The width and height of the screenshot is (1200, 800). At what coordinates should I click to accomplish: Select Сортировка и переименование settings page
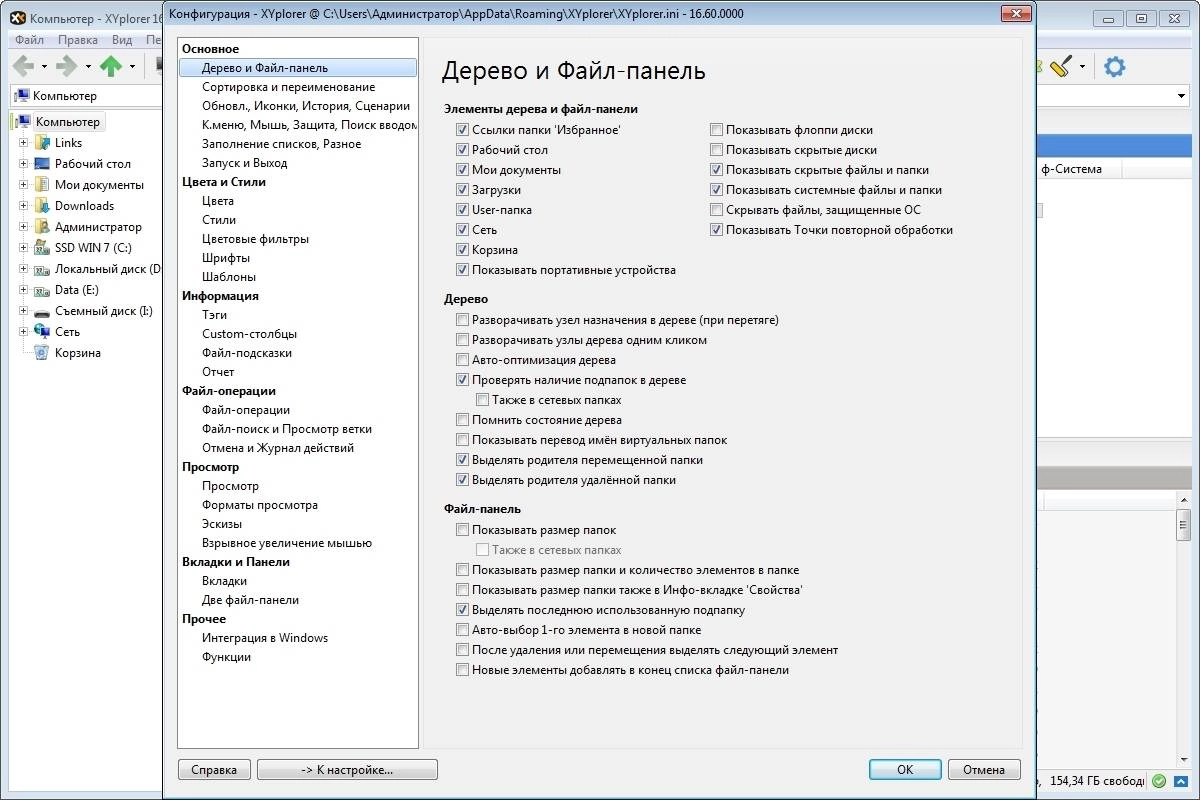288,87
